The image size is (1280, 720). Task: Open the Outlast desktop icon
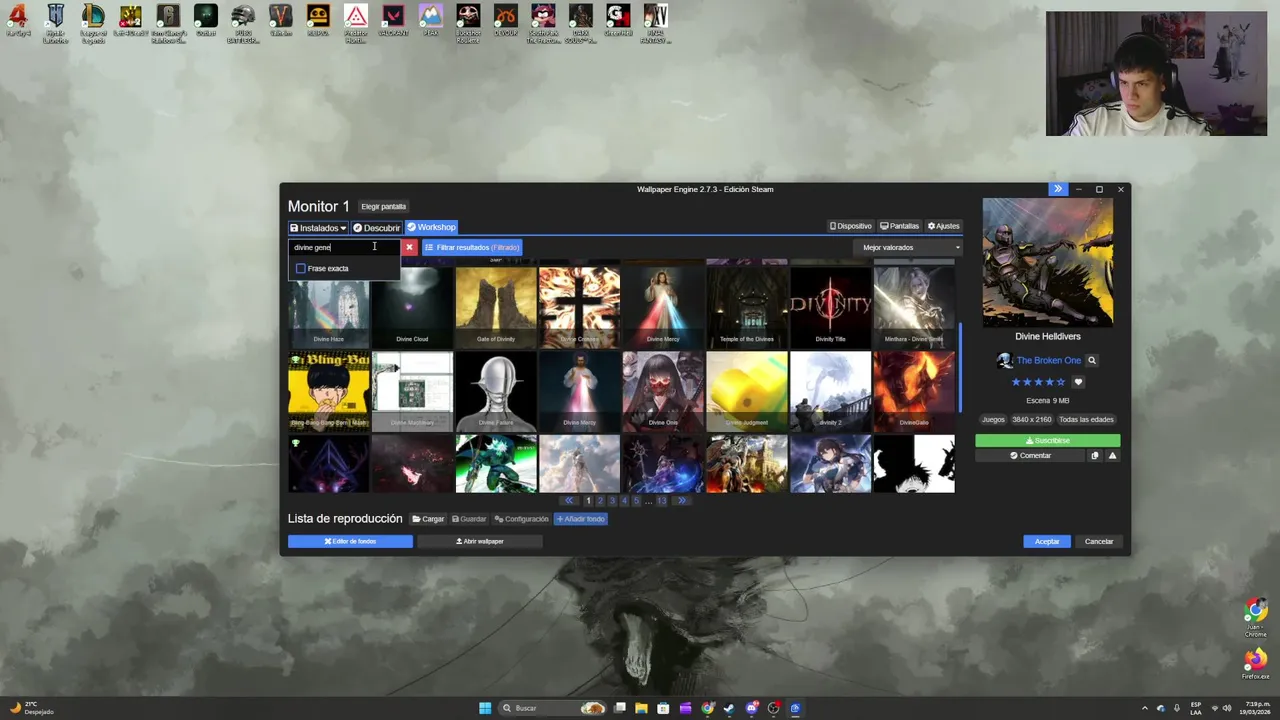click(x=205, y=21)
